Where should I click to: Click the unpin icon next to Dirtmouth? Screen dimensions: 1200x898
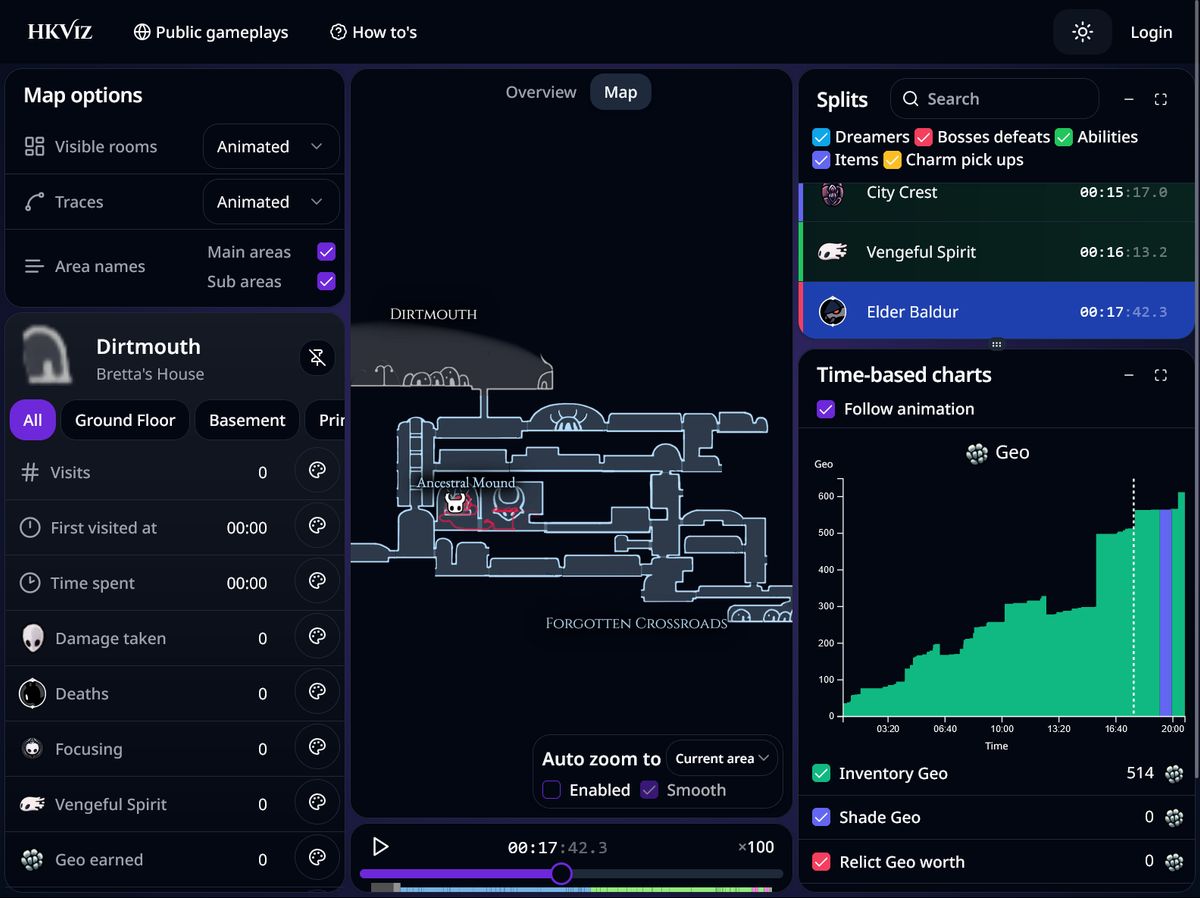click(x=317, y=358)
